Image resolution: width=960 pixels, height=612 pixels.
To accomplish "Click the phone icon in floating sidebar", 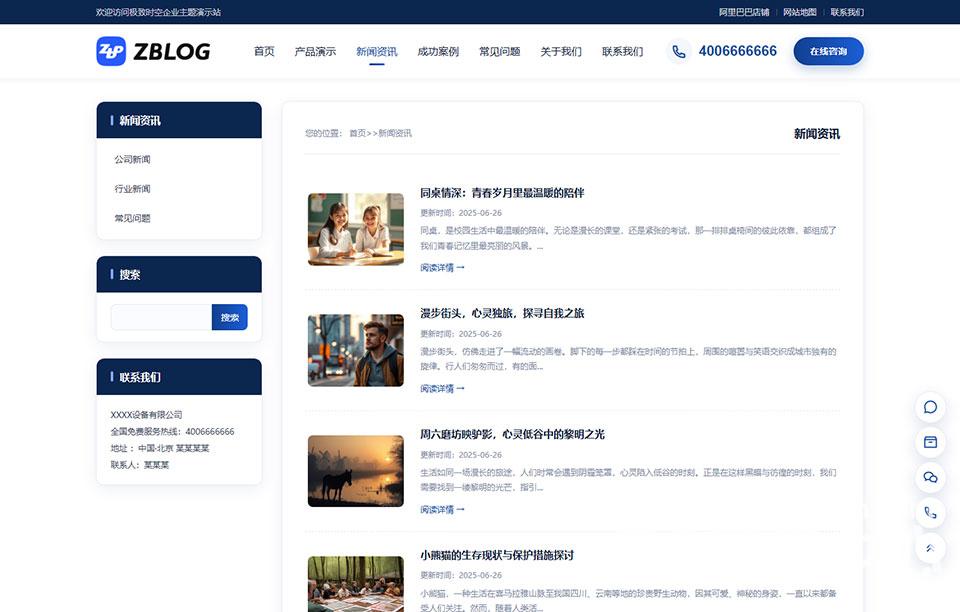I will [930, 513].
